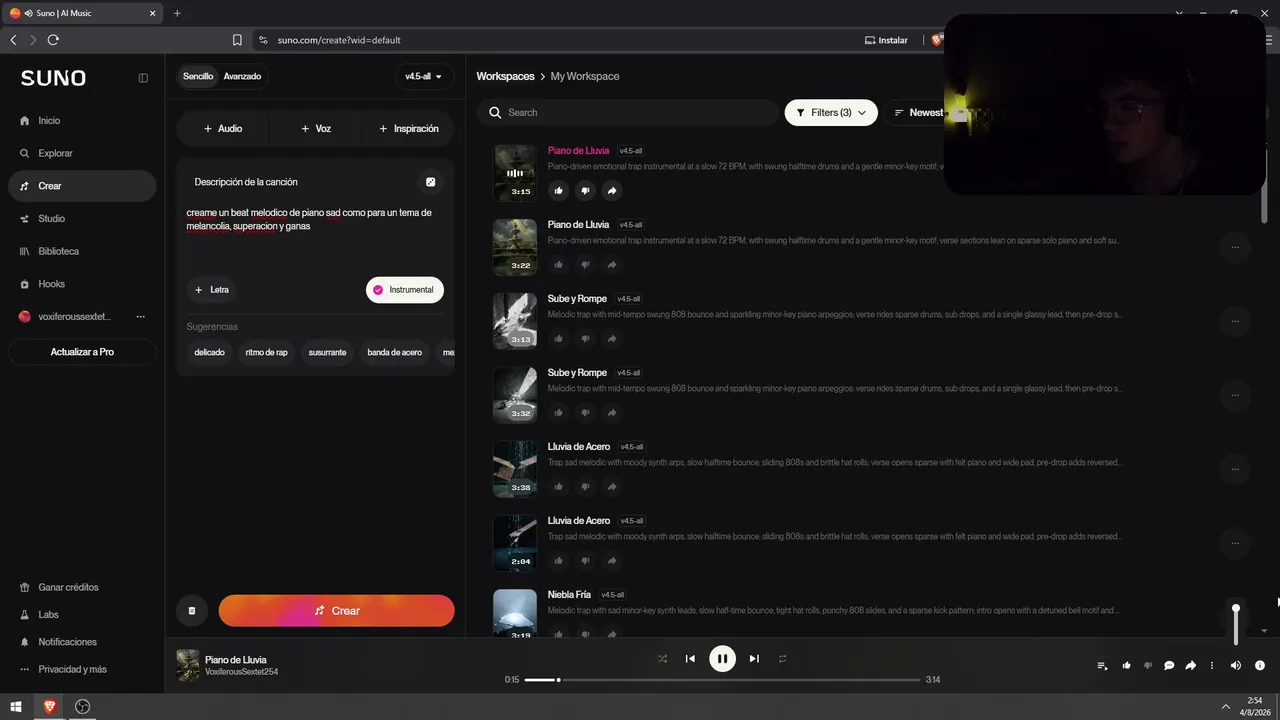Seek within the playback progress bar
1280x720 pixels.
coord(722,680)
